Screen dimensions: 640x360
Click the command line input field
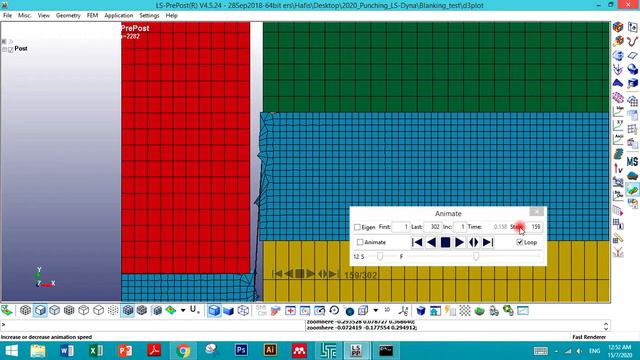click(152, 325)
